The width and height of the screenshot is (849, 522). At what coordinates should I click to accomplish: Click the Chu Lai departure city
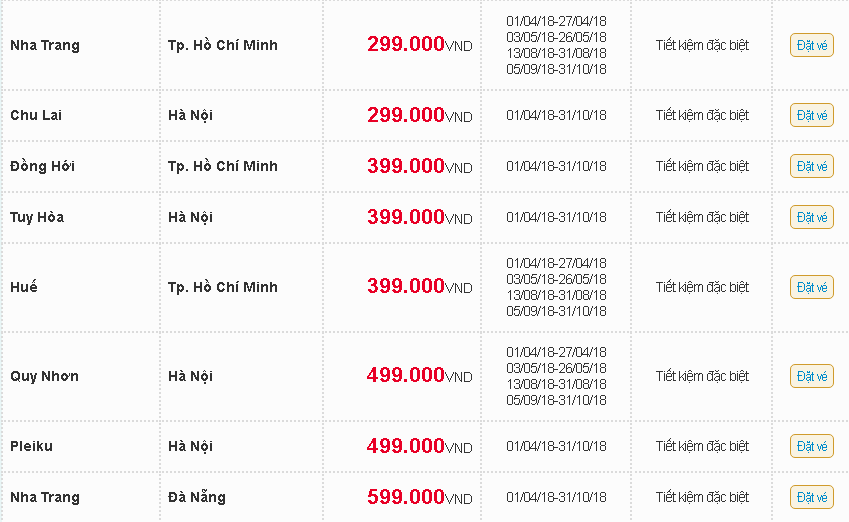click(x=36, y=115)
